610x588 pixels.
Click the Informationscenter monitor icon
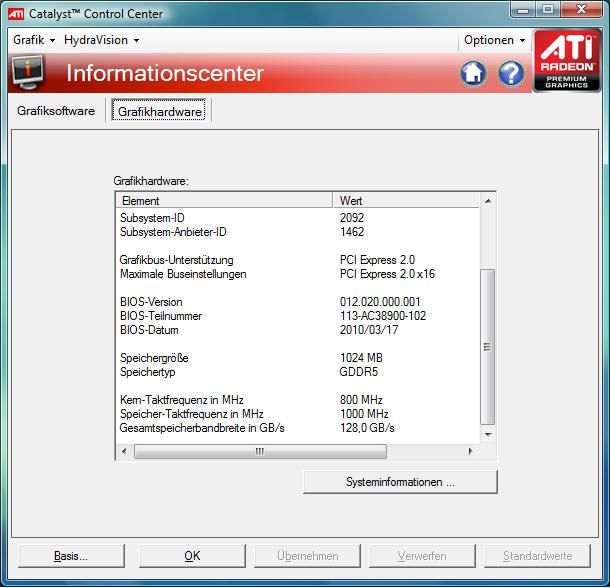point(28,72)
